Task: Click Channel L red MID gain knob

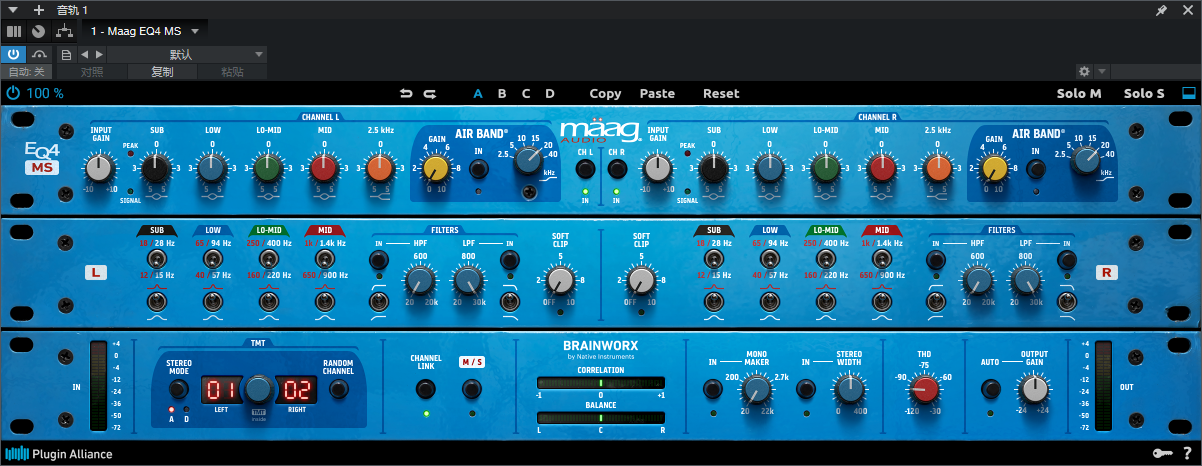Action: pos(324,168)
